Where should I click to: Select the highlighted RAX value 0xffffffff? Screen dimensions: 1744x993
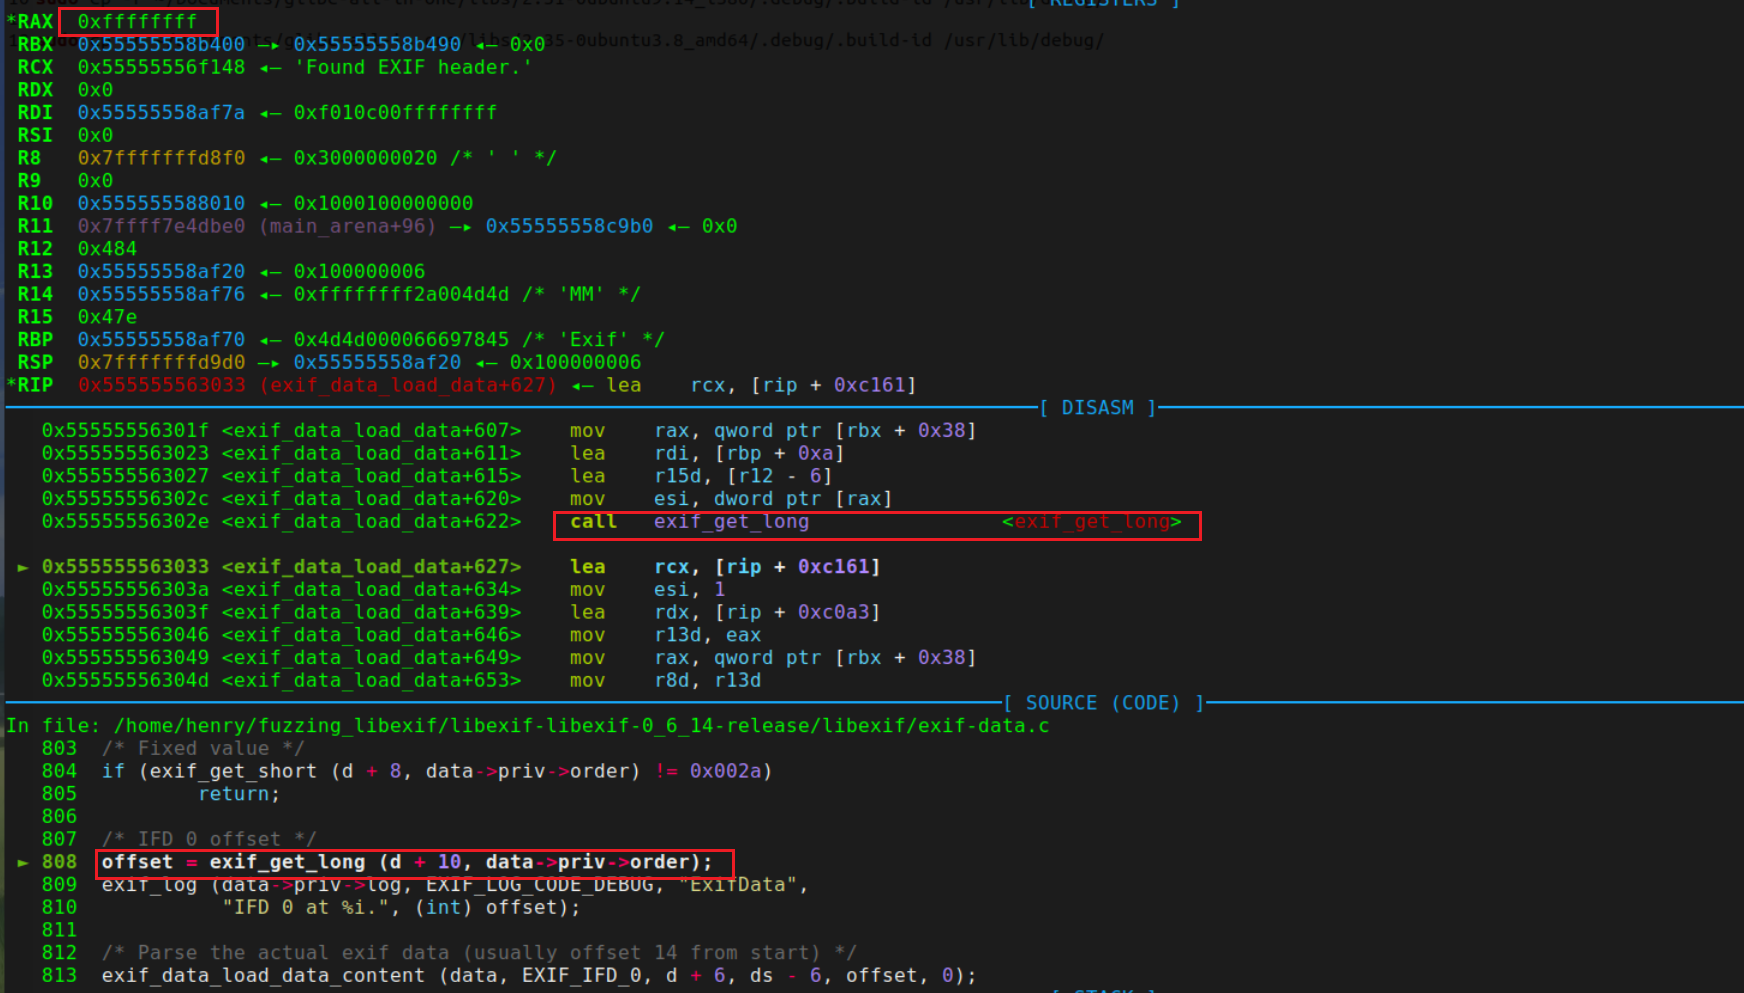click(x=137, y=21)
